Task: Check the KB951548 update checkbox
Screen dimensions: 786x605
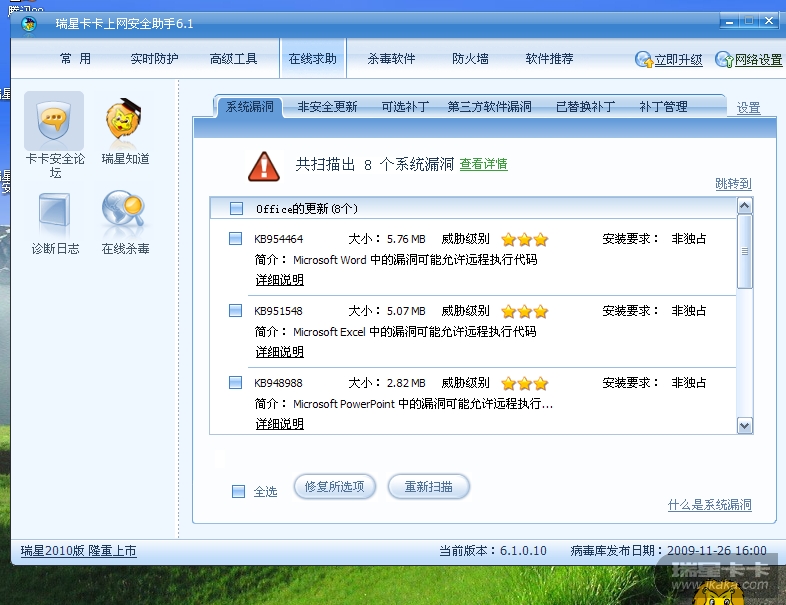Action: click(235, 311)
